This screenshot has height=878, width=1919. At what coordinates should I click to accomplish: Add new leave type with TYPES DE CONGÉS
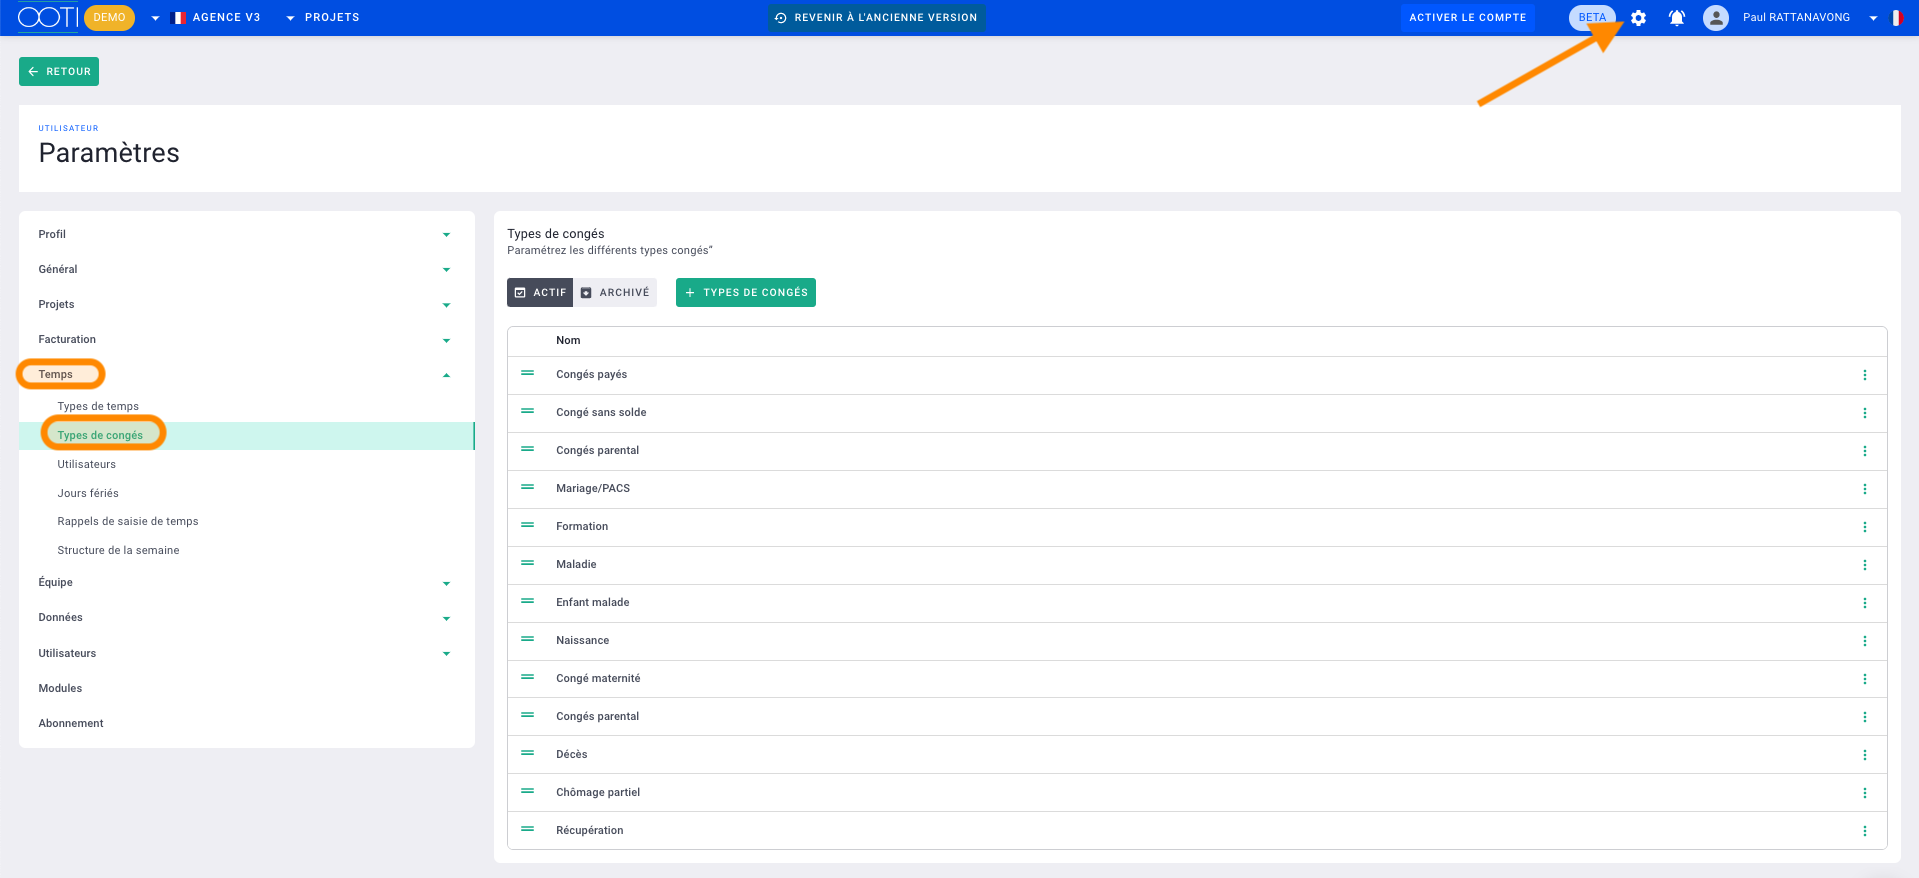point(746,292)
